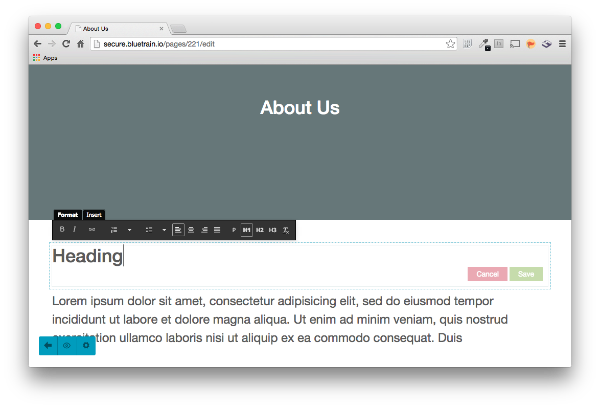Toggle the H2 heading style
Screen dimensions: 600x408
(x=260, y=230)
